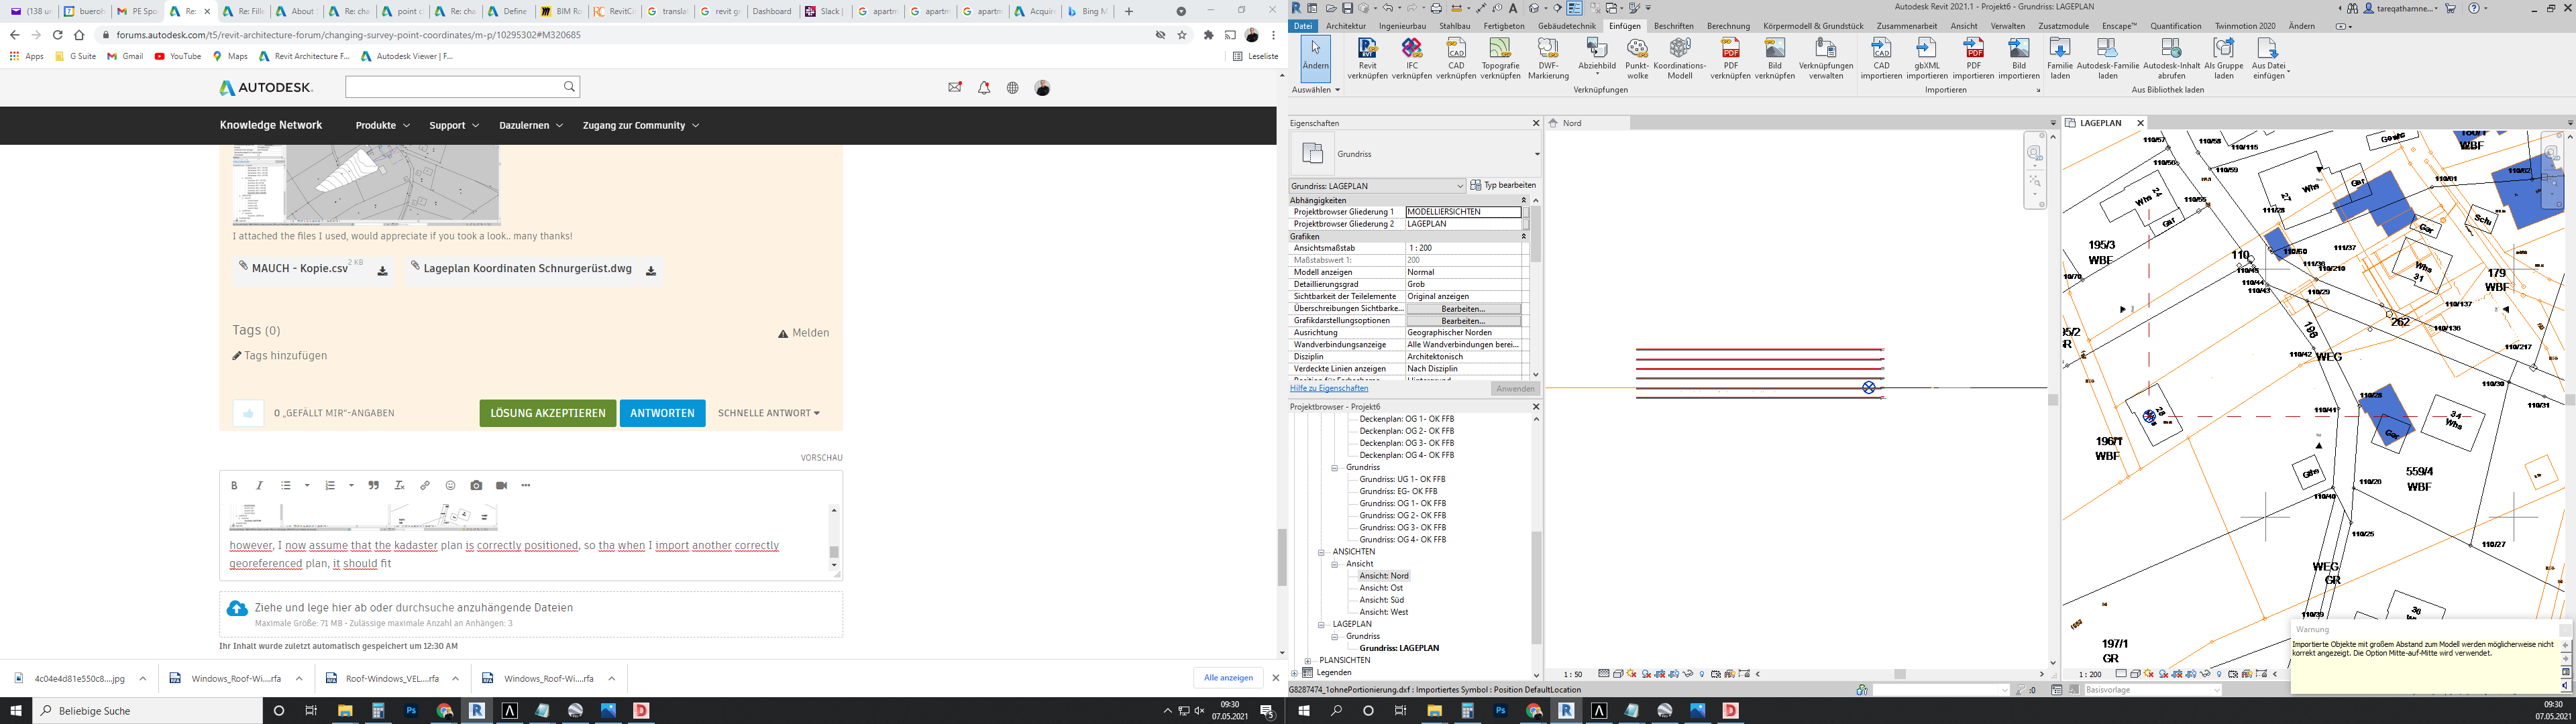Toggle bold formatting in the reply editor
2576x724 pixels.
(x=234, y=485)
